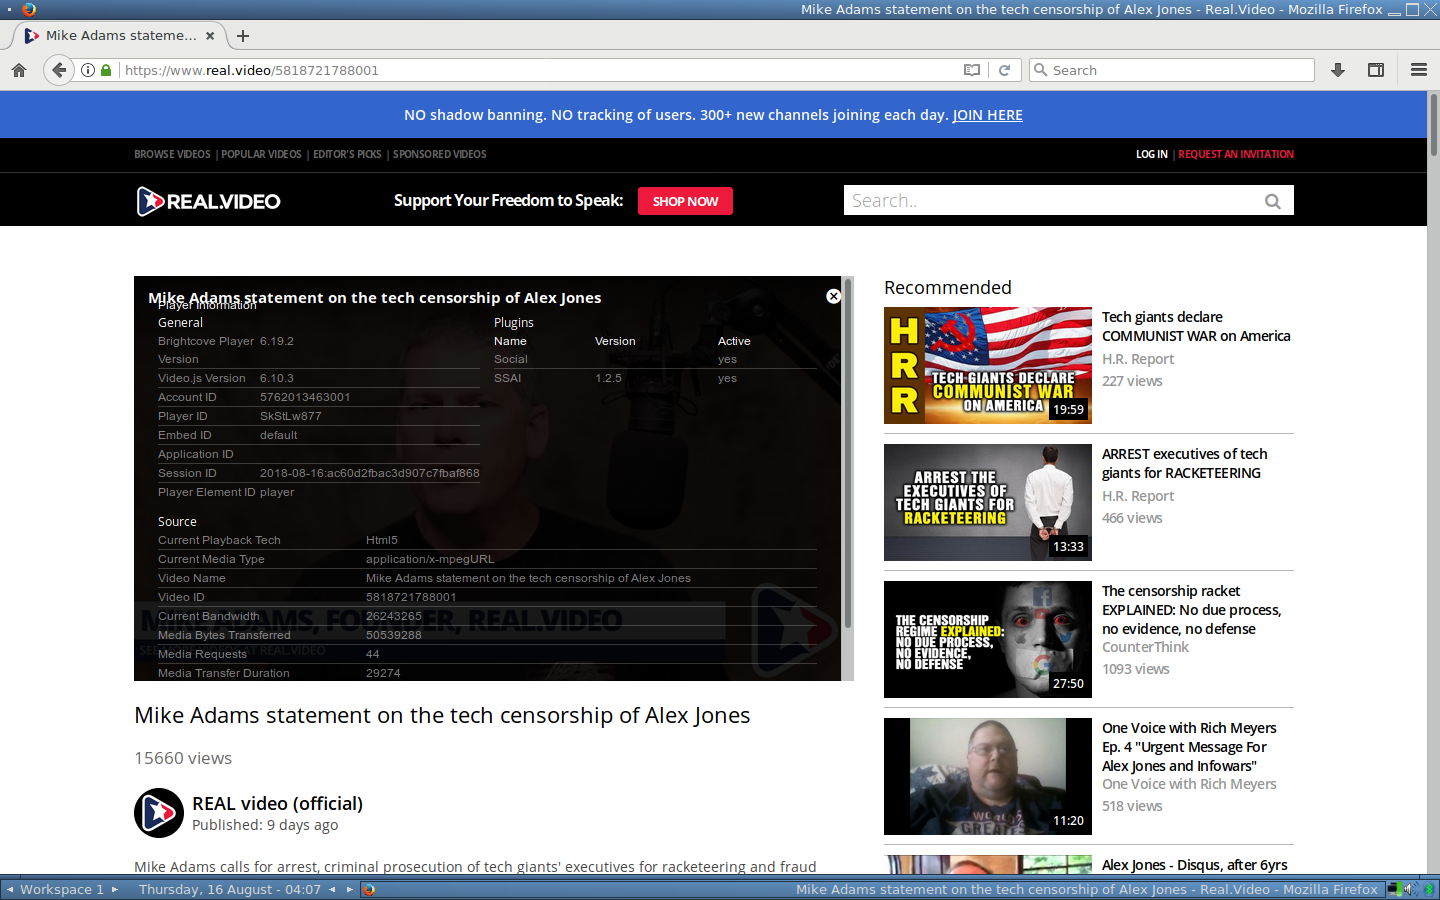Click the volume icon in system tray

pyautogui.click(x=1408, y=889)
